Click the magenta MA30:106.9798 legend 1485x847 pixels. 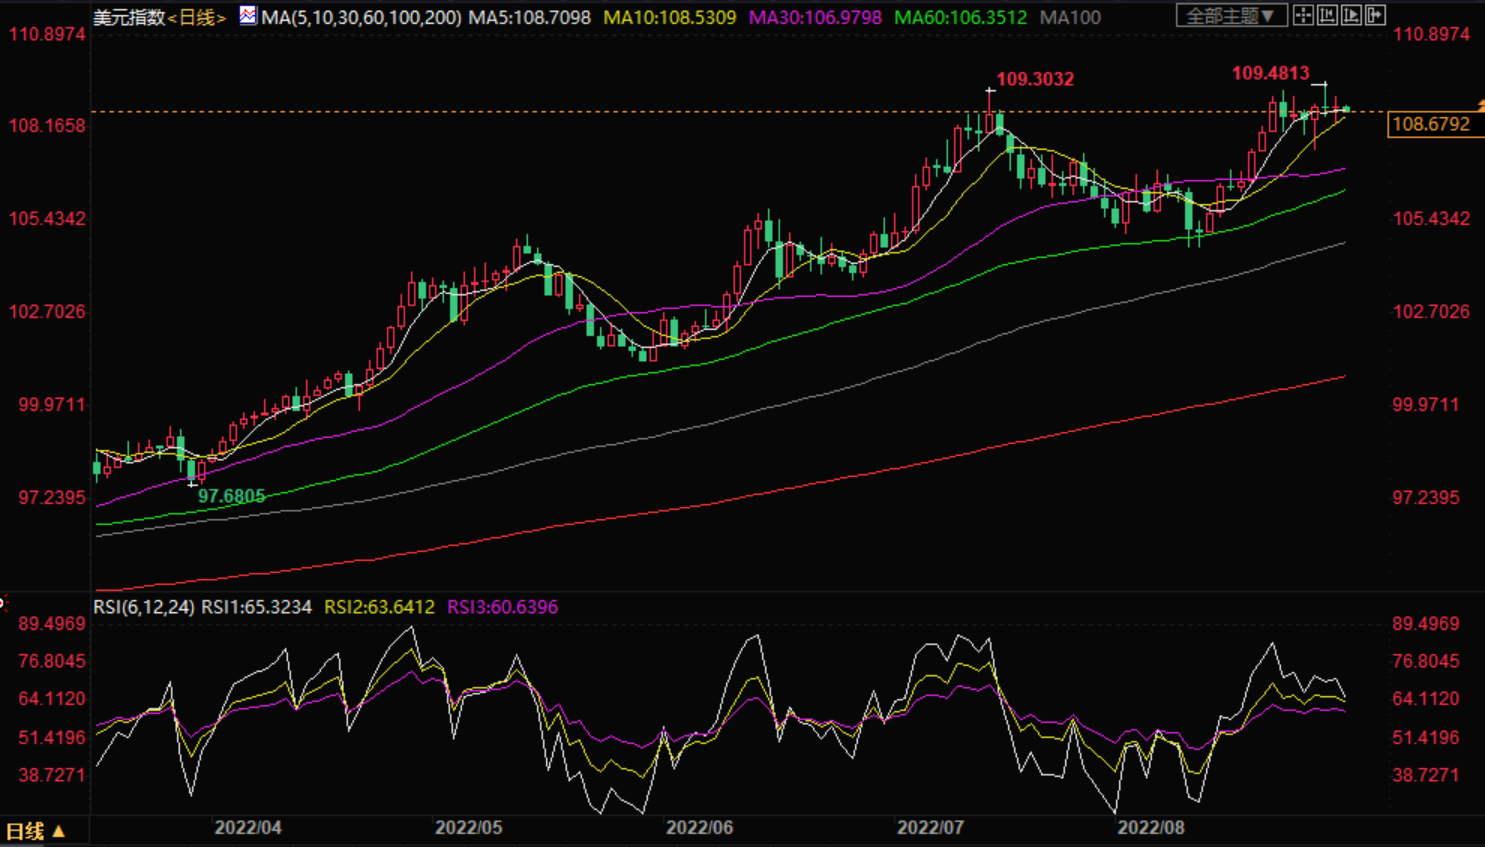coord(815,17)
